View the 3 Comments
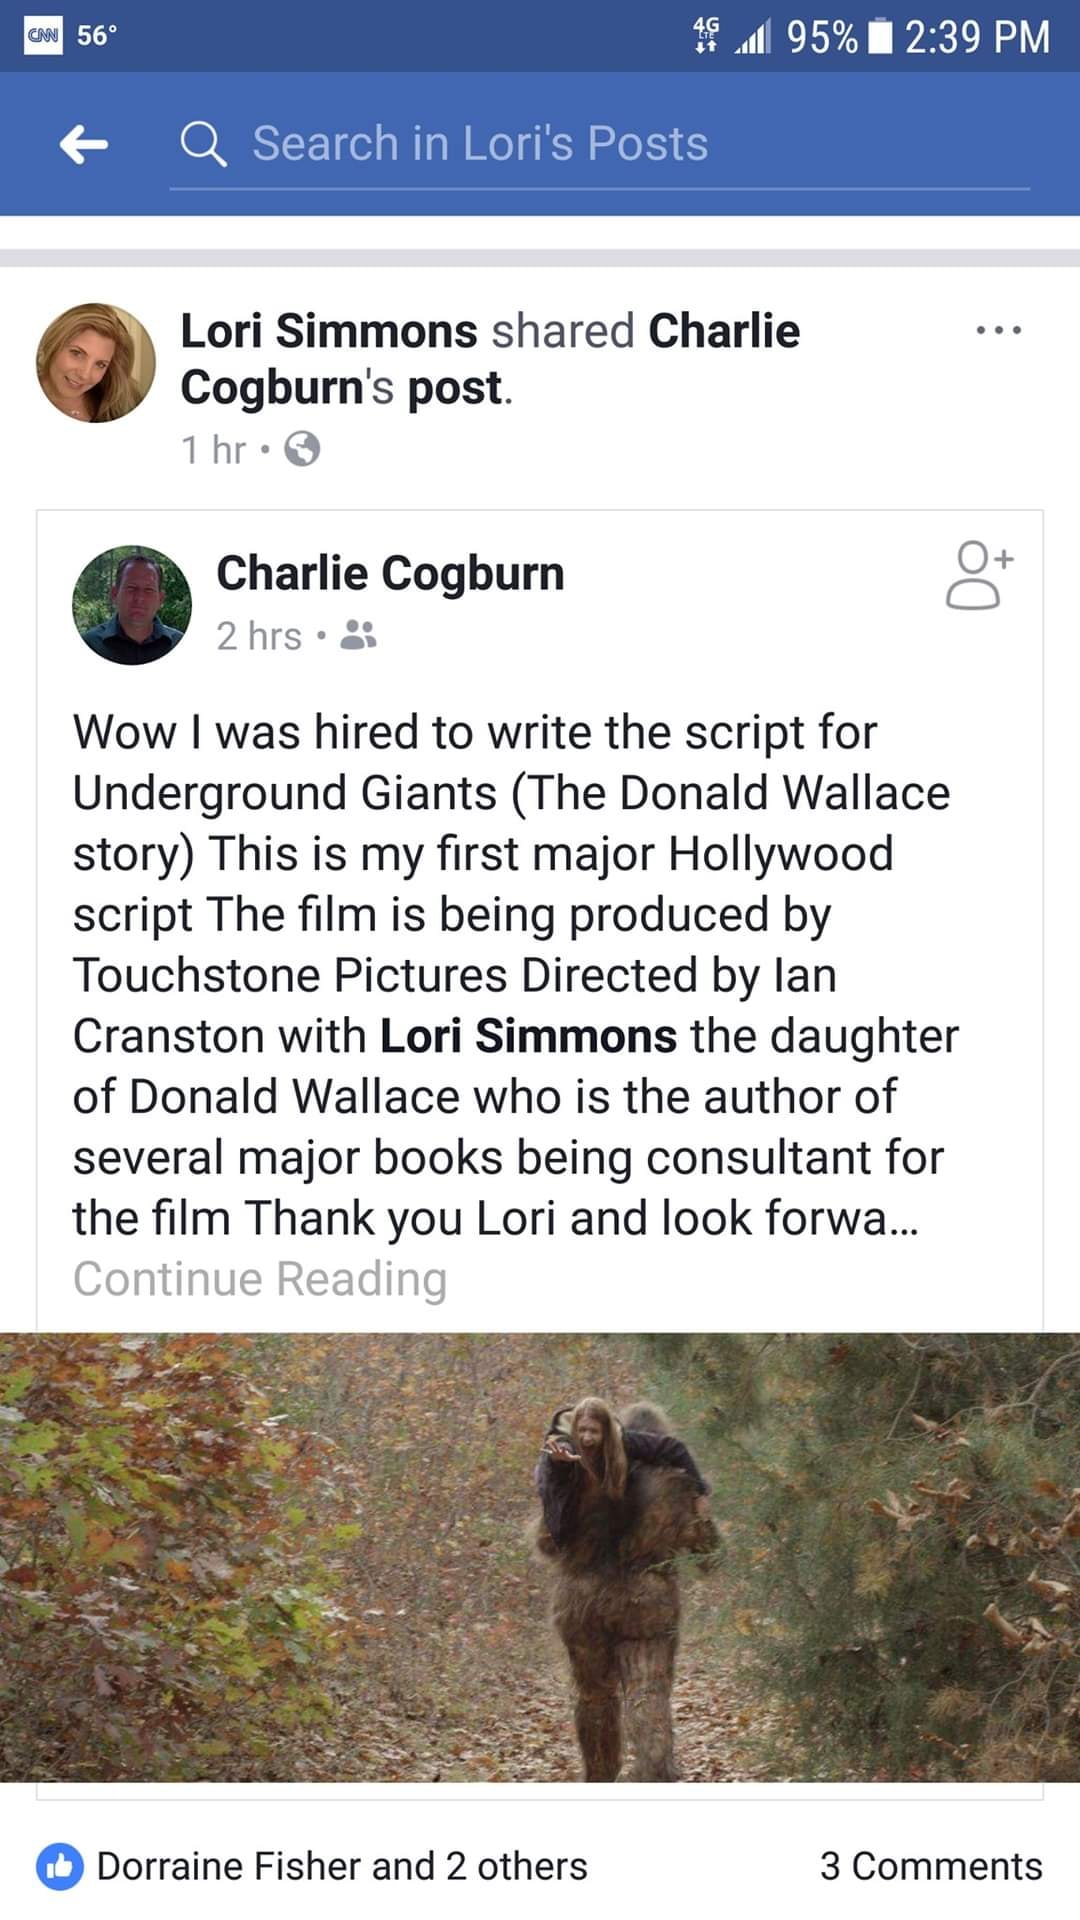 [931, 1866]
